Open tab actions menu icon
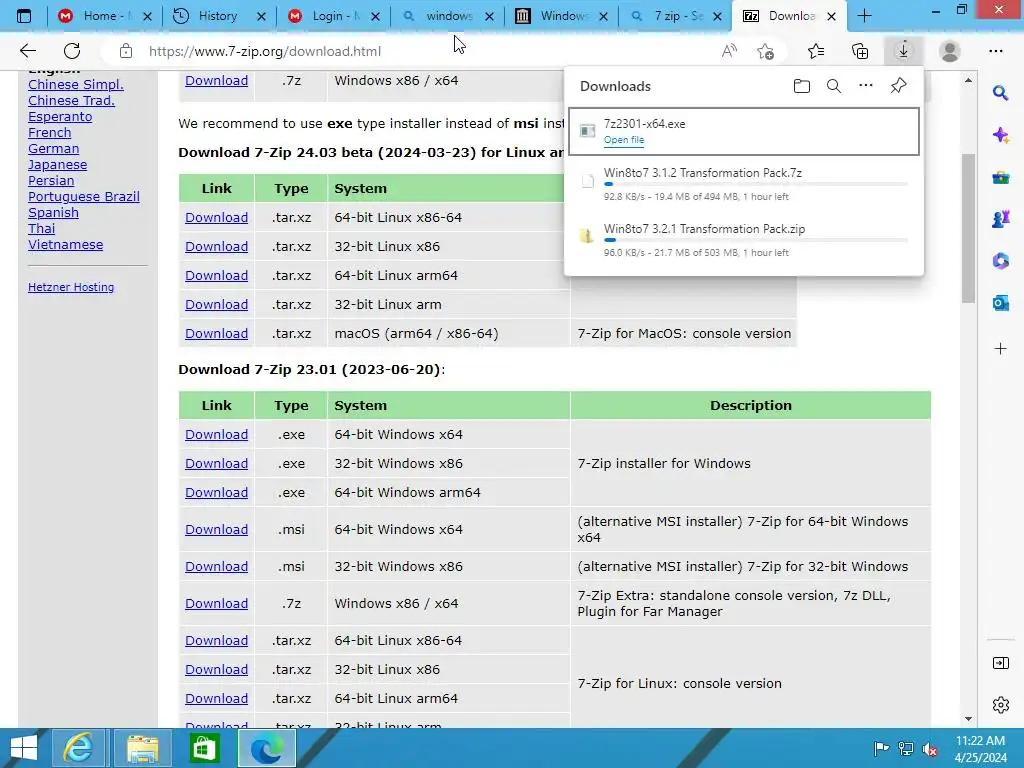 pyautogui.click(x=24, y=16)
